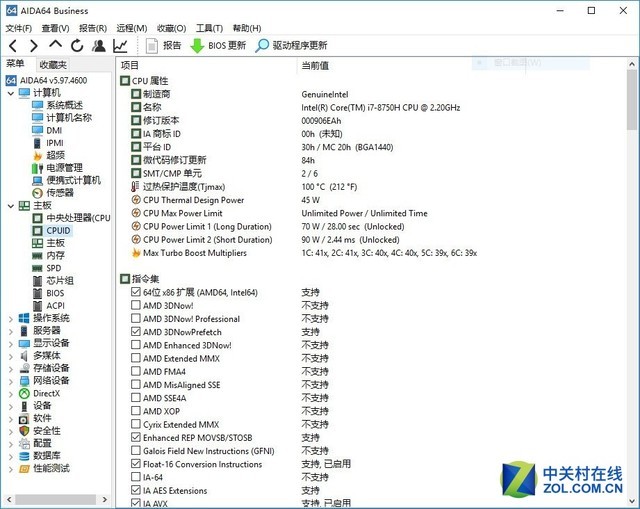Select the 内存 memory icon item
Viewport: 640px width, 509px height.
[49, 256]
